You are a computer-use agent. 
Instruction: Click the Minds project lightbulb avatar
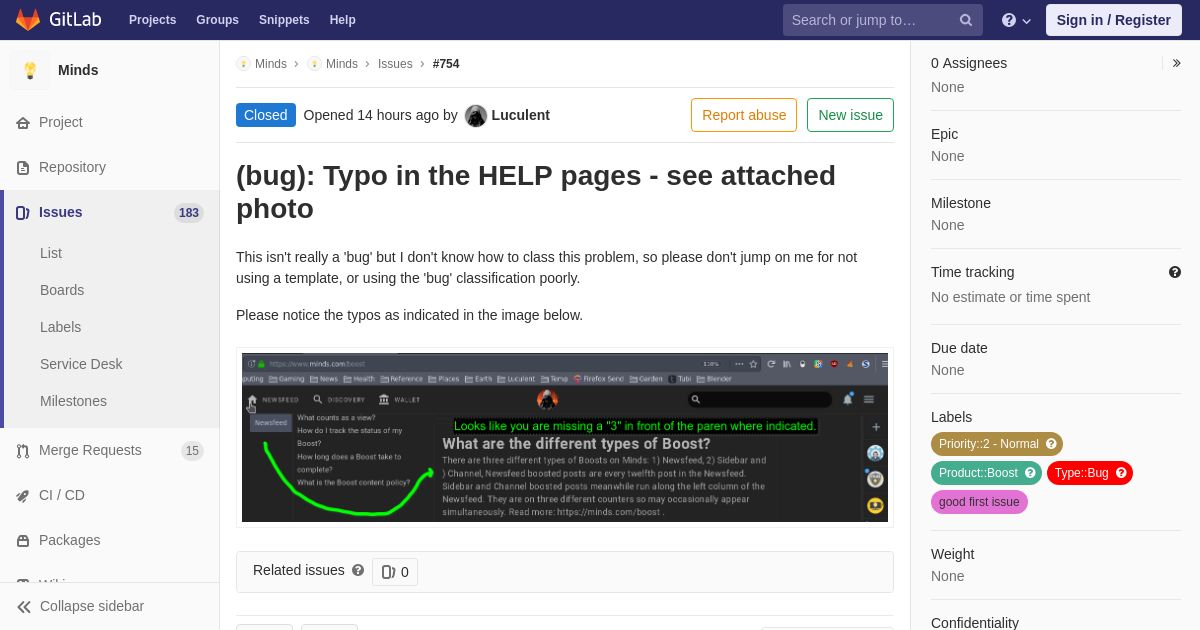coord(30,70)
